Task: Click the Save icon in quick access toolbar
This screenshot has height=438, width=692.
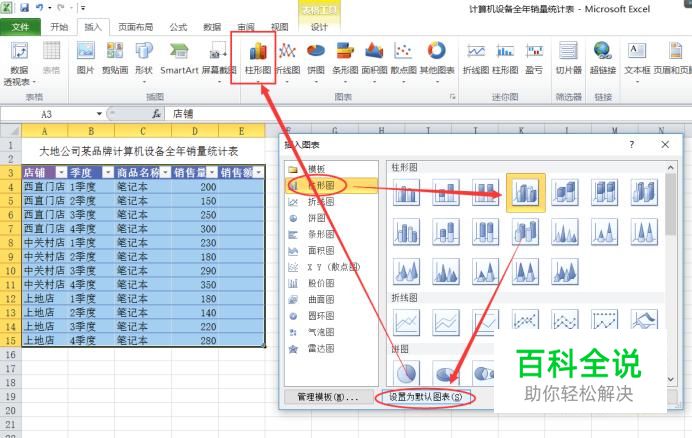Action: (25, 8)
